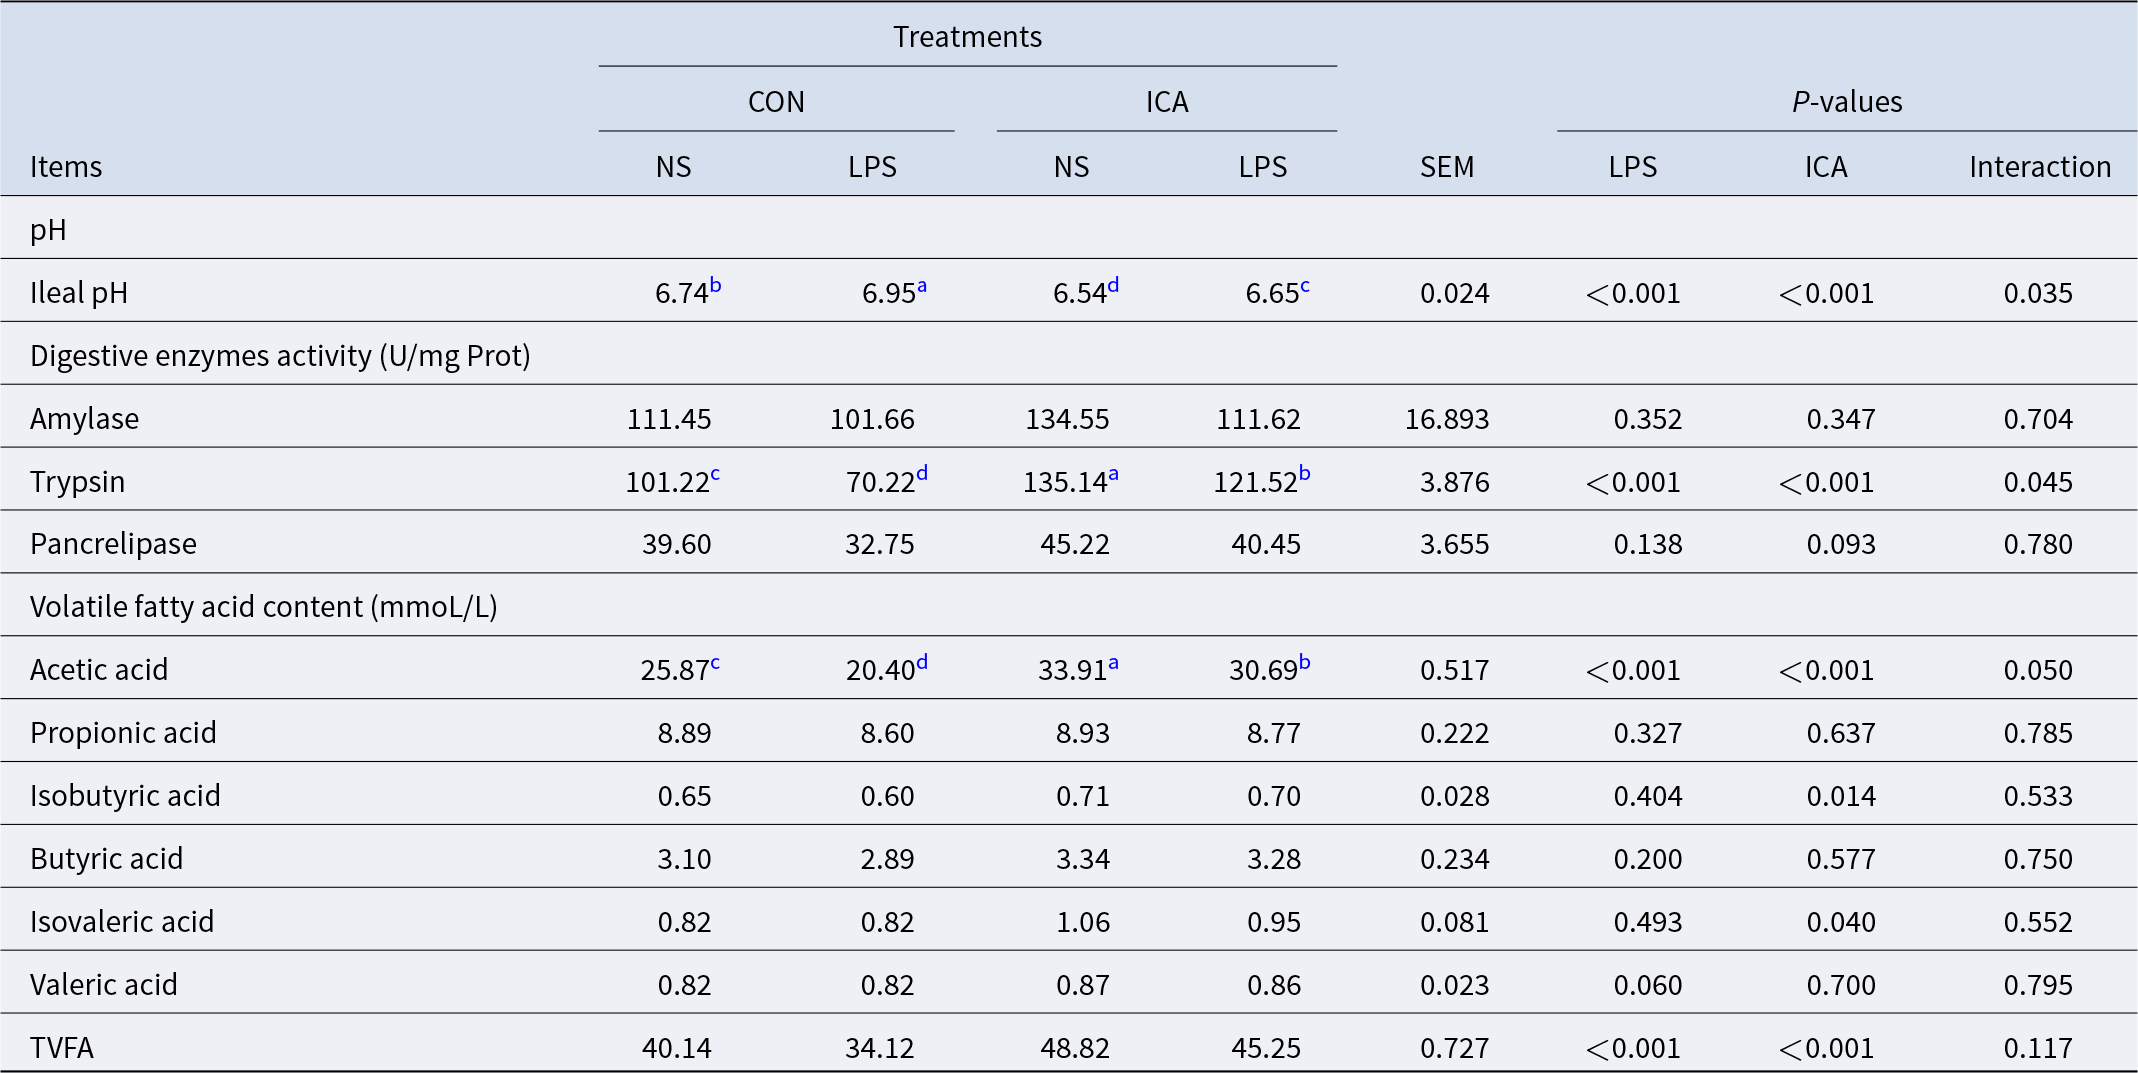Click the TVFA row label

62,1047
